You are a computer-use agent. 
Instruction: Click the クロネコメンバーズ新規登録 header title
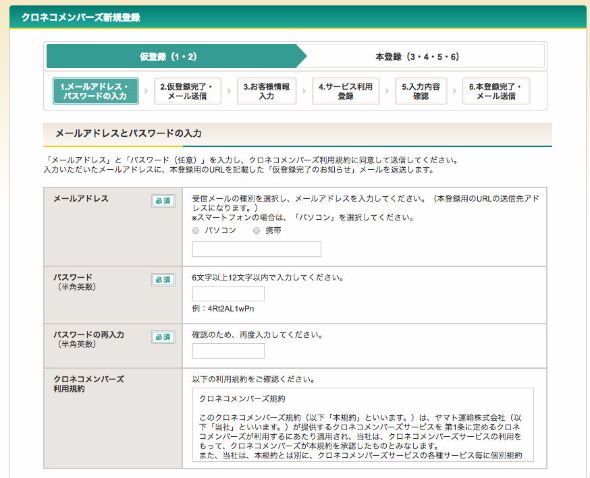point(81,17)
